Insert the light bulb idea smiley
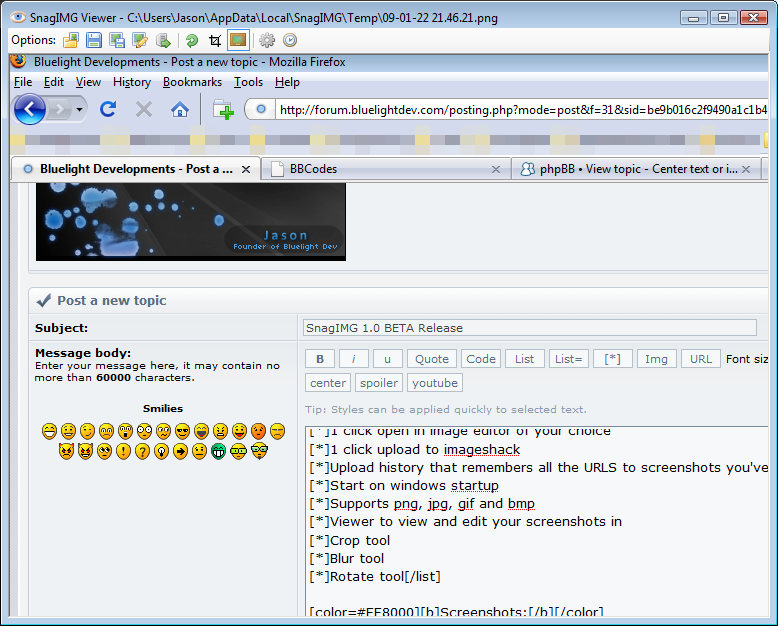Screen dimensions: 778x626 point(161,451)
